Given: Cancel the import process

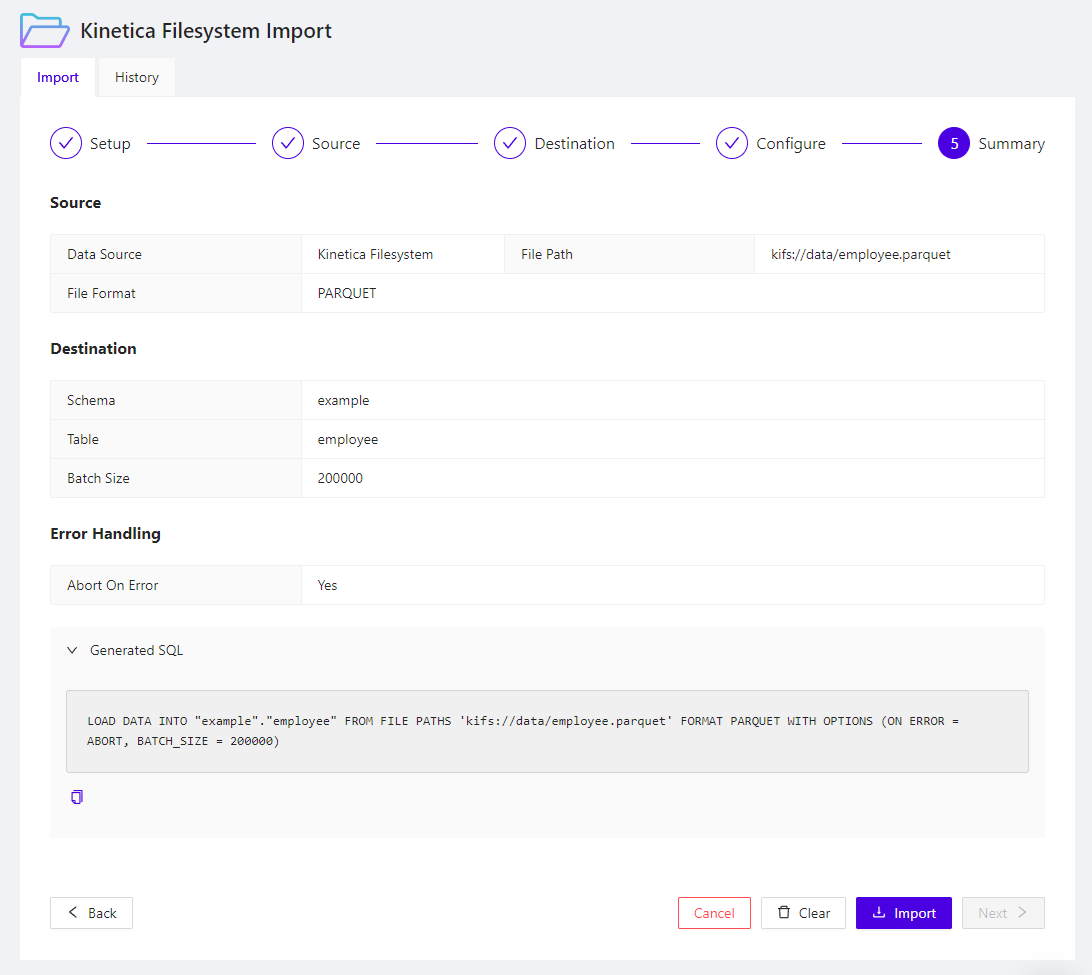Looking at the screenshot, I should pyautogui.click(x=714, y=912).
